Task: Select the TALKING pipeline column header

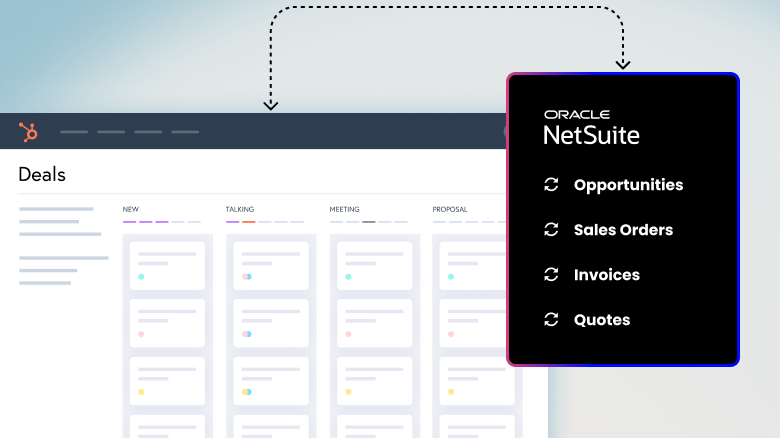Action: point(240,210)
